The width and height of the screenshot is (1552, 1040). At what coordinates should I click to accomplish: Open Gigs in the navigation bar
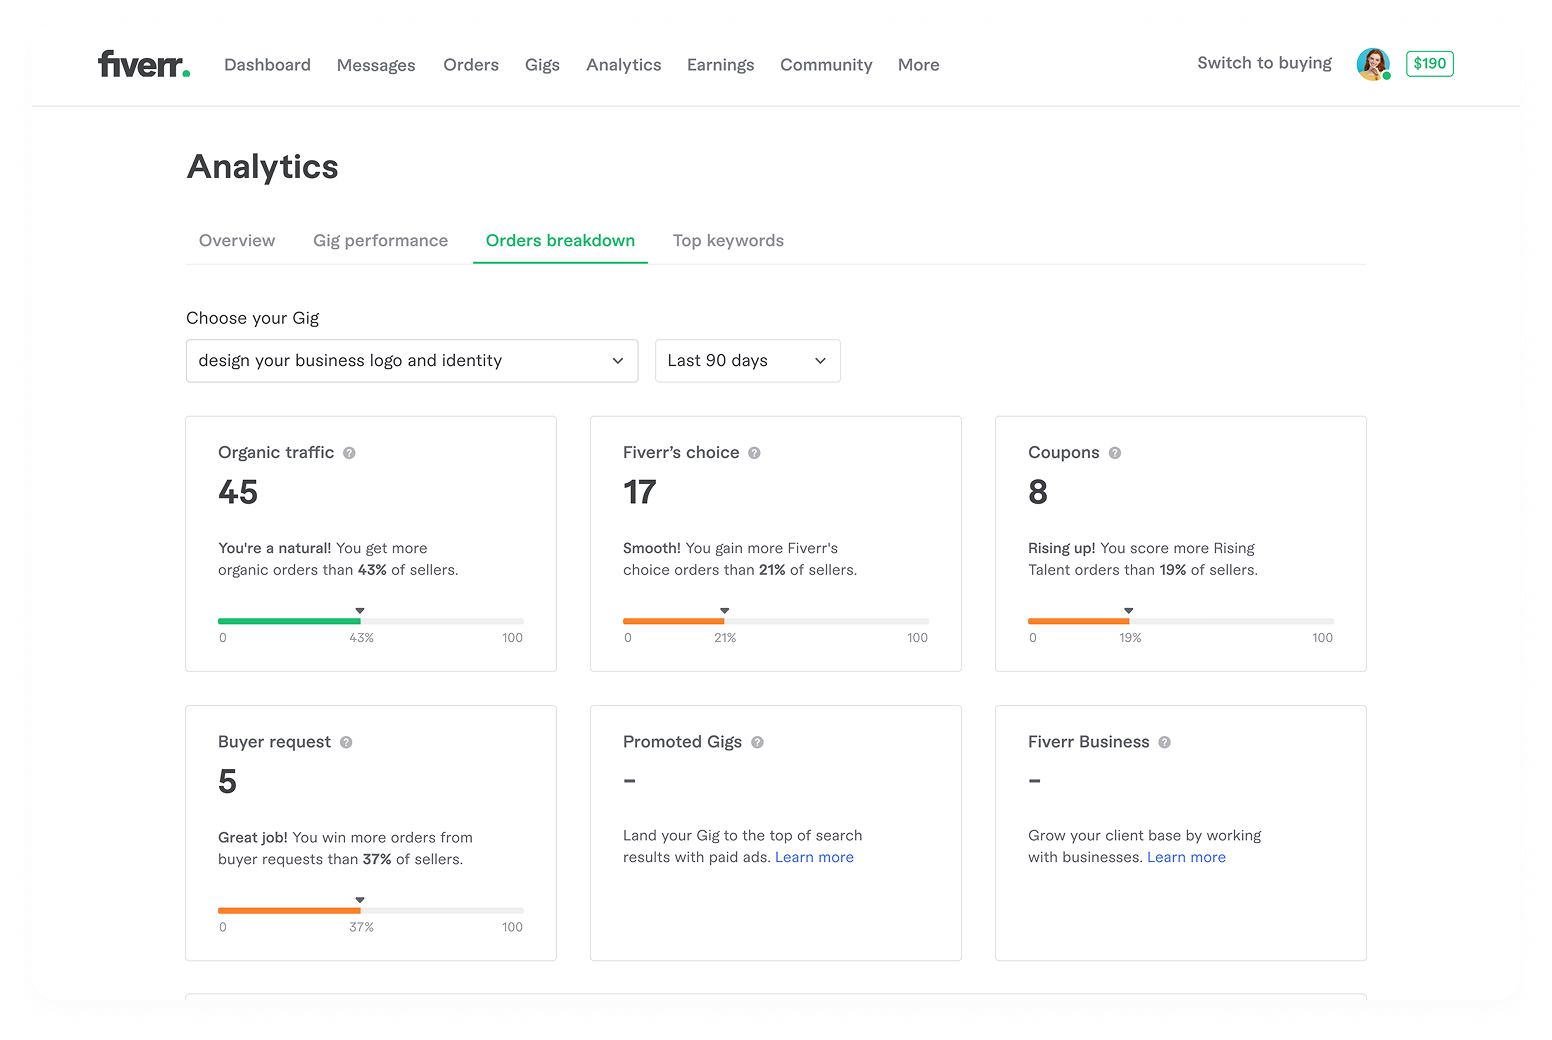click(542, 65)
